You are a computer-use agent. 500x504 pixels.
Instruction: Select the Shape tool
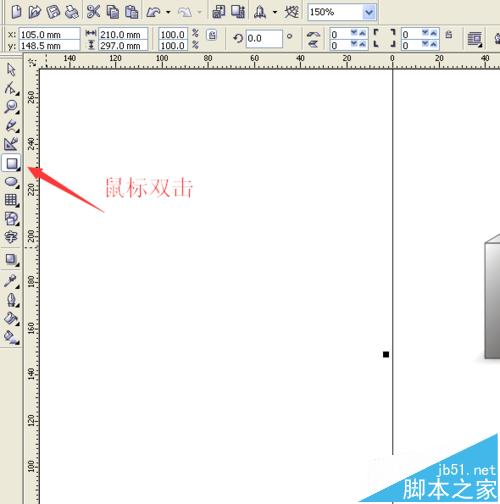[11, 89]
